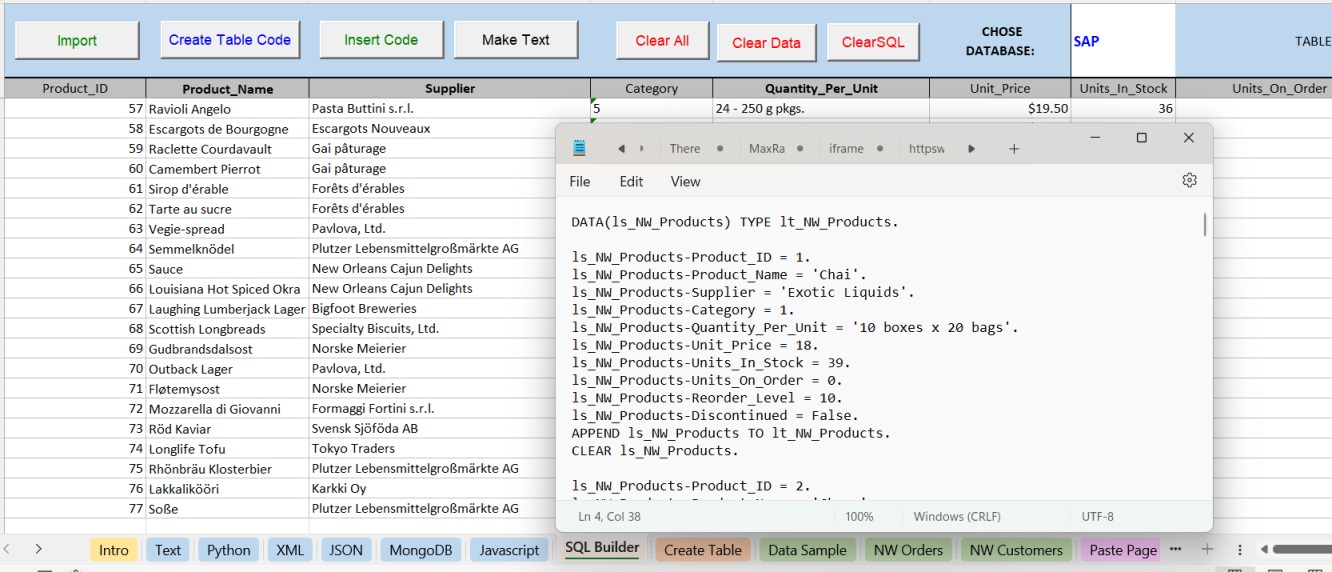The image size is (1332, 572).
Task: Switch to the 'MaxRa' Notepad tab
Action: 767,149
